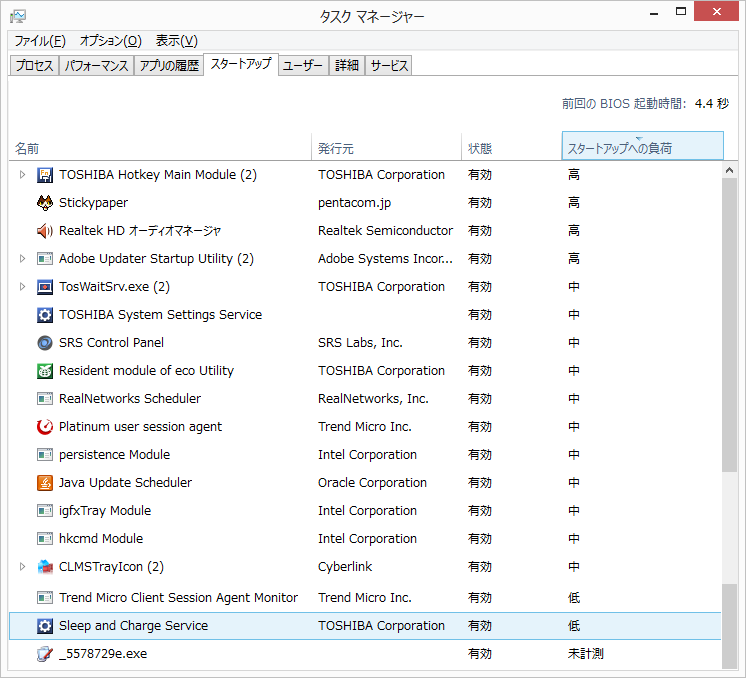Expand the TOSHIBA Hotkey Main Module group
The height and width of the screenshot is (680, 750).
(x=23, y=175)
